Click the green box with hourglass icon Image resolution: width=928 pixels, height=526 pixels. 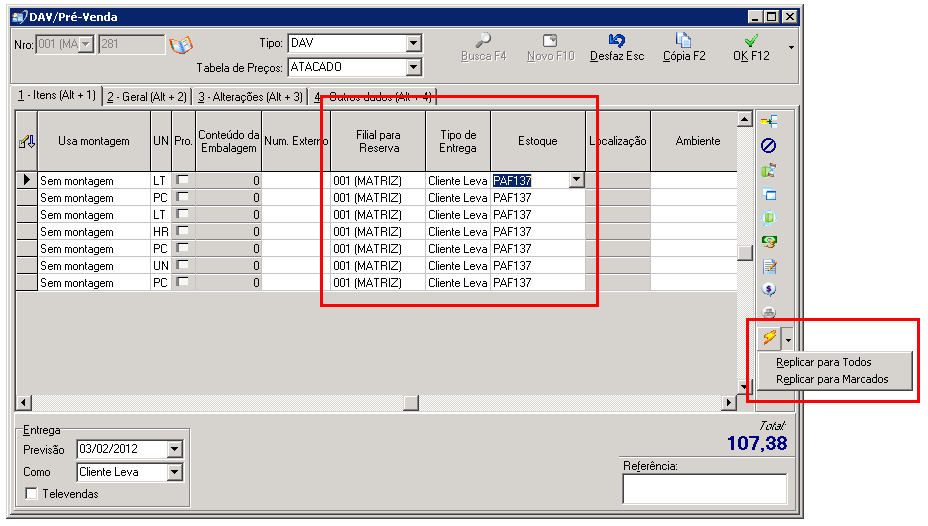769,170
